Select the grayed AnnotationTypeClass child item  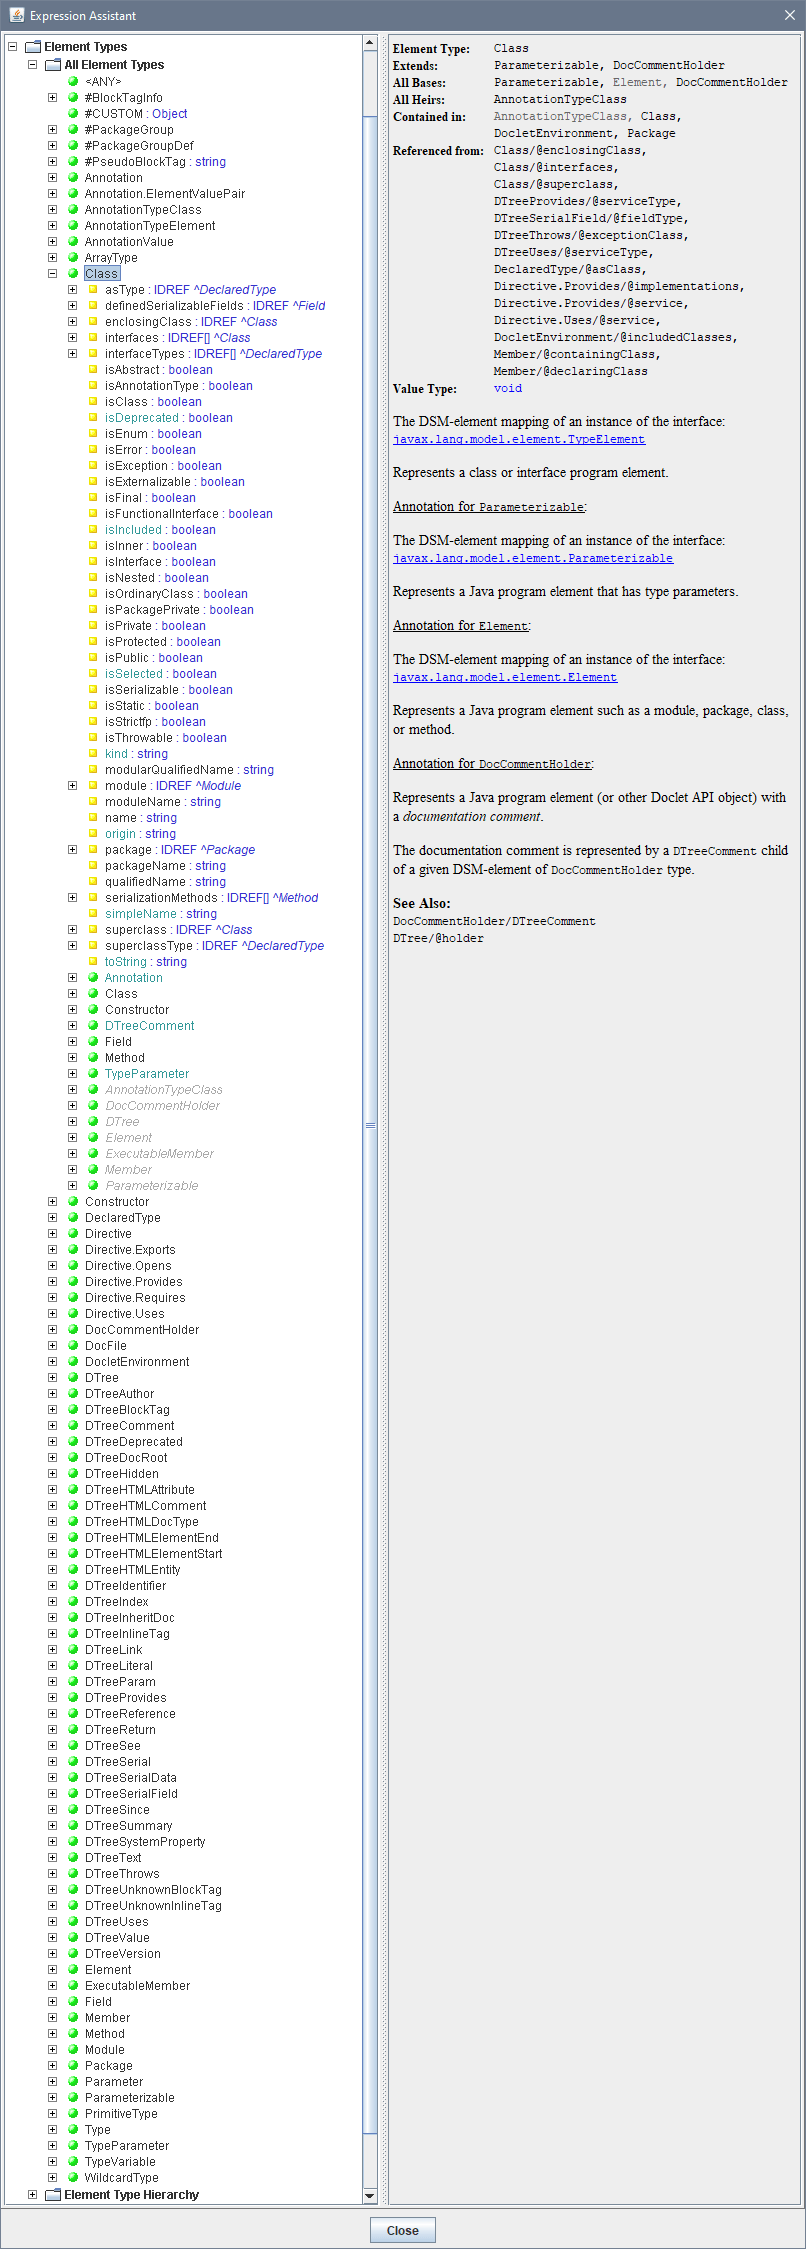click(164, 1090)
